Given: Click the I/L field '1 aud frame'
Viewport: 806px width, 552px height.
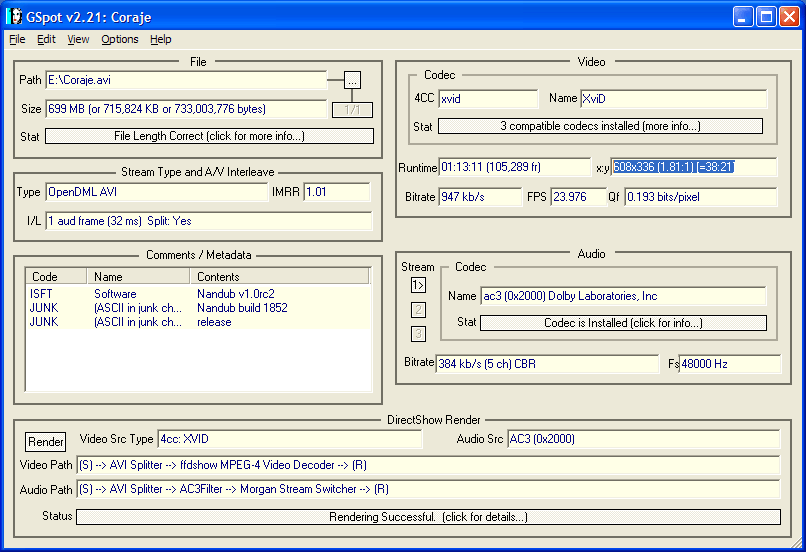Looking at the screenshot, I should [x=209, y=221].
